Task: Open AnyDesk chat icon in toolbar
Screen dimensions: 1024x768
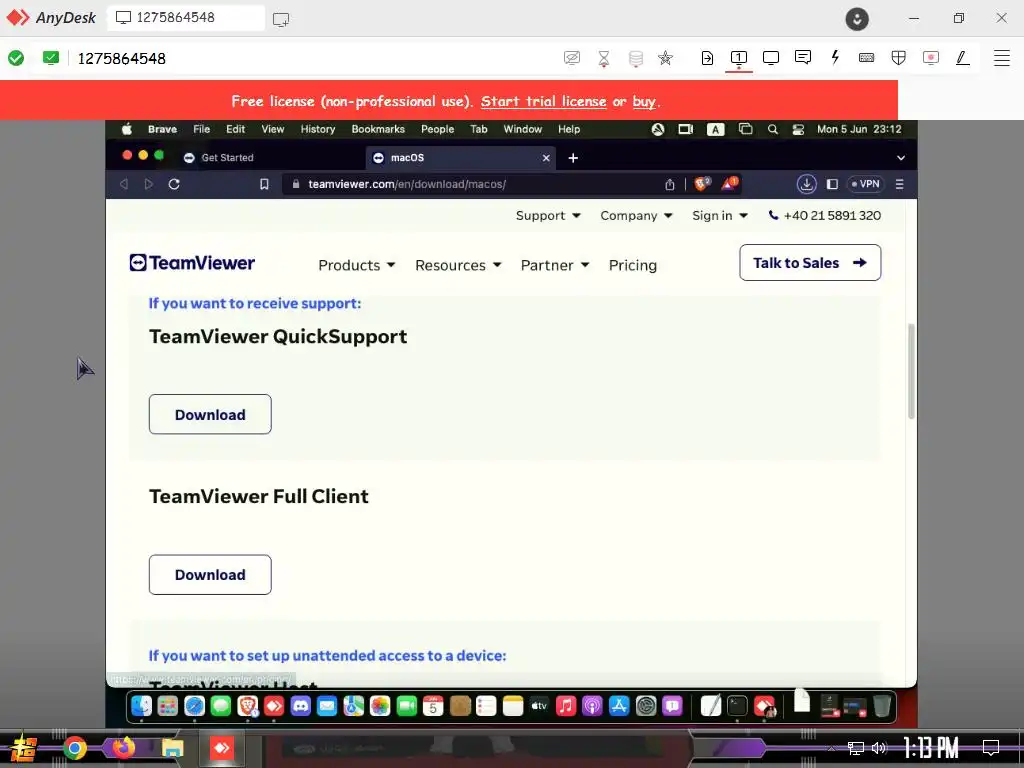Action: point(803,57)
